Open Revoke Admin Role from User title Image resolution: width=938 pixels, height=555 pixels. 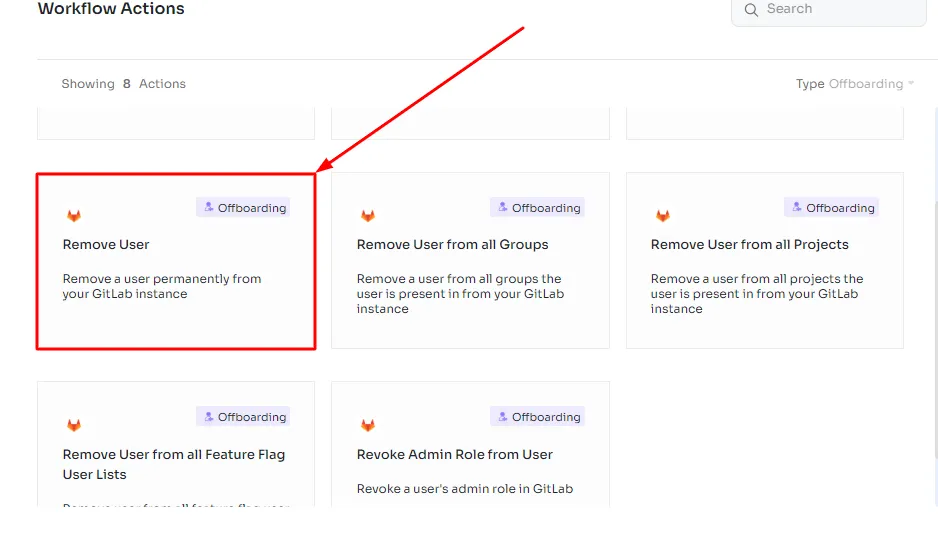455,455
